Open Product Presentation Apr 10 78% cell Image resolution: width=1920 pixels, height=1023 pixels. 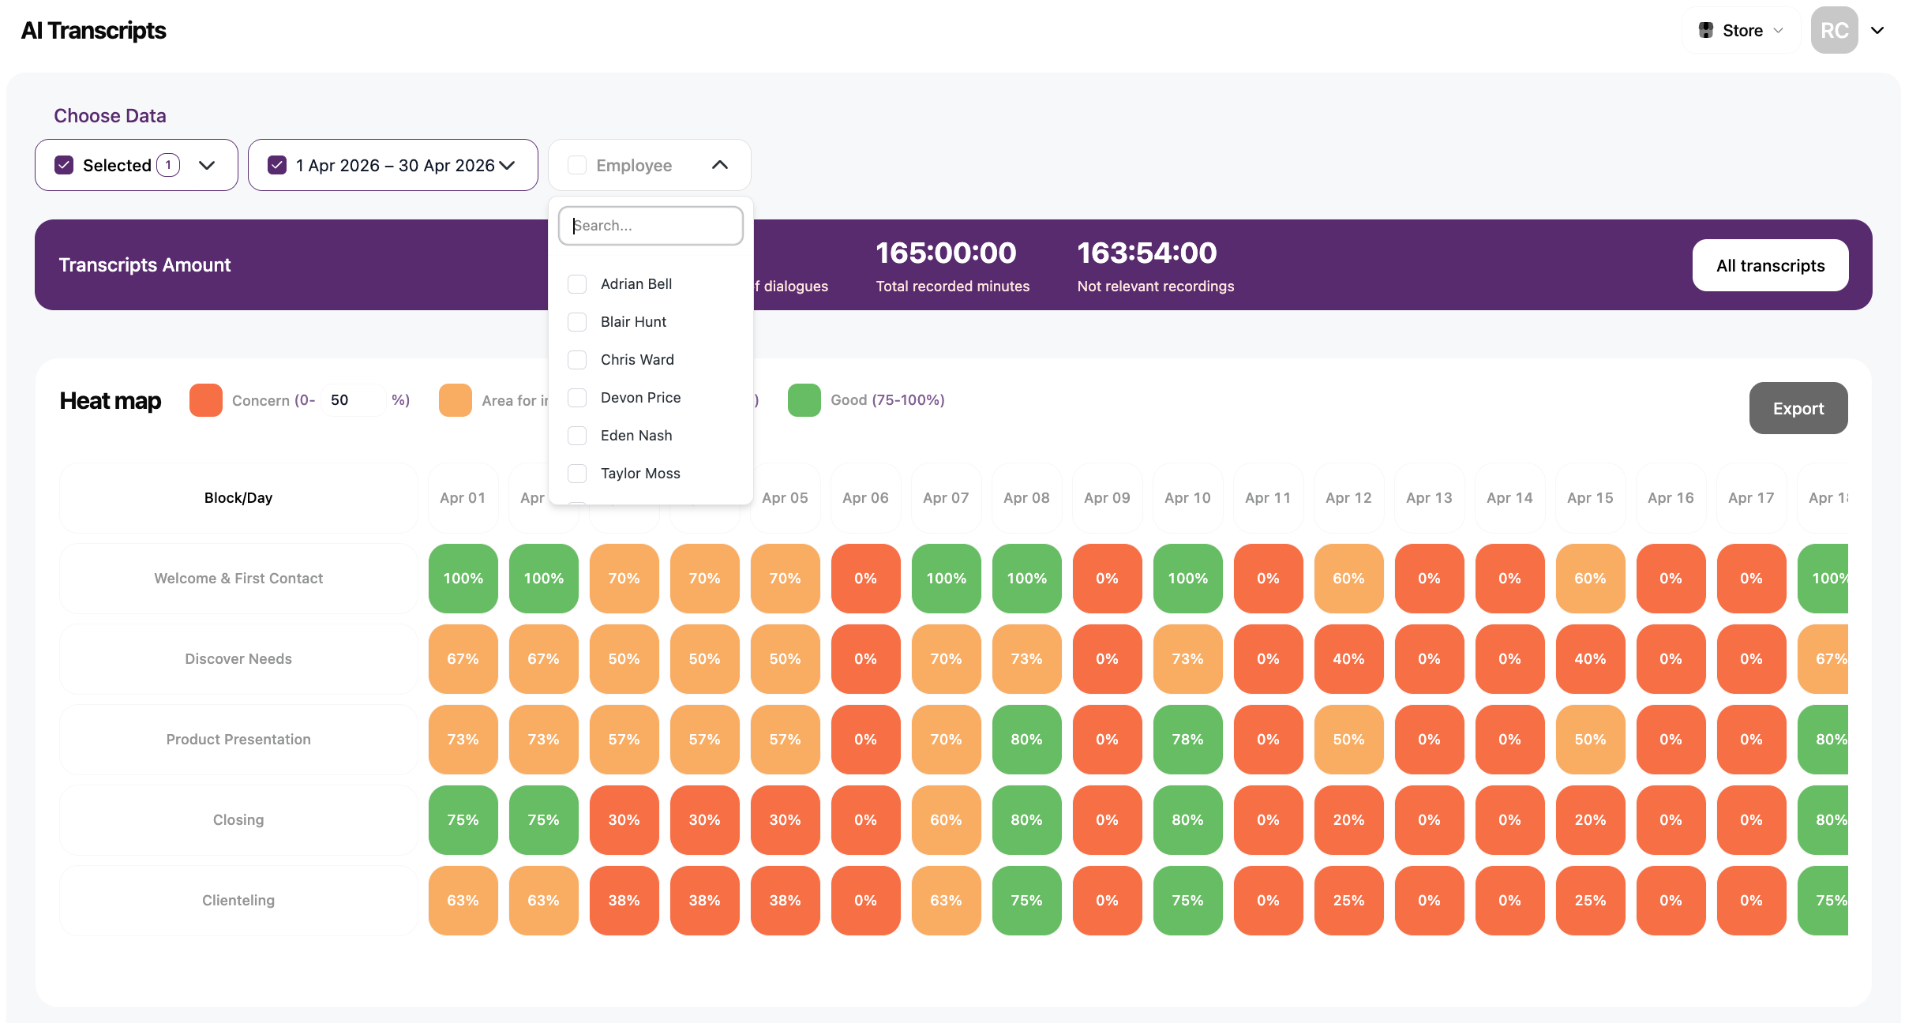(1188, 740)
